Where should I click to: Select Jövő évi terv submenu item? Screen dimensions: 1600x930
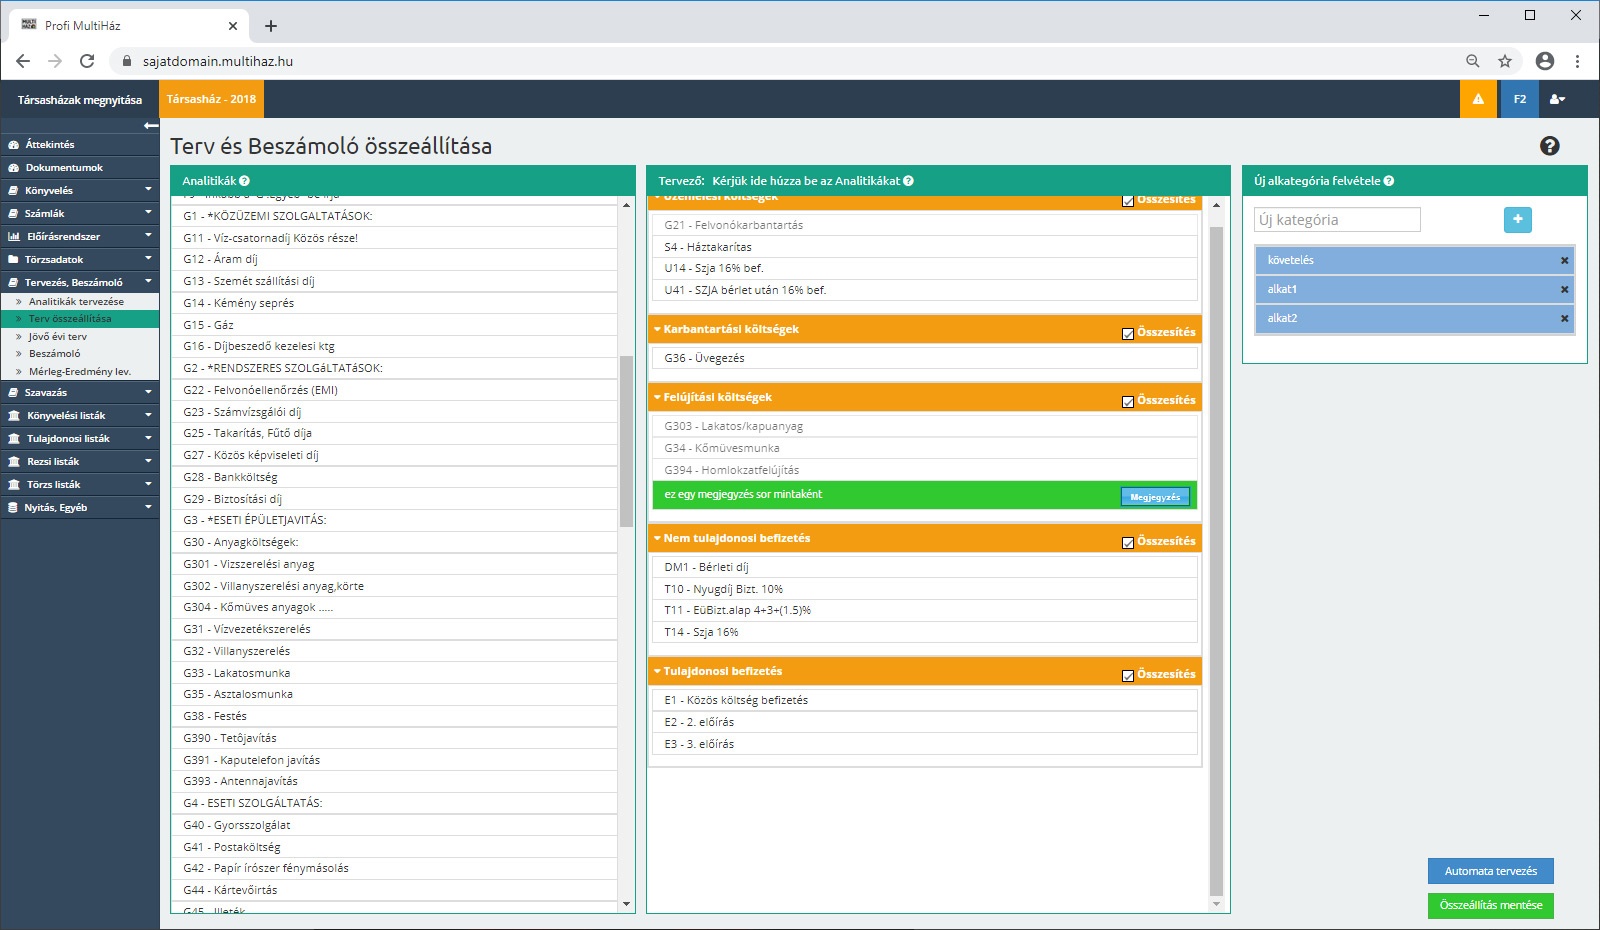(58, 337)
